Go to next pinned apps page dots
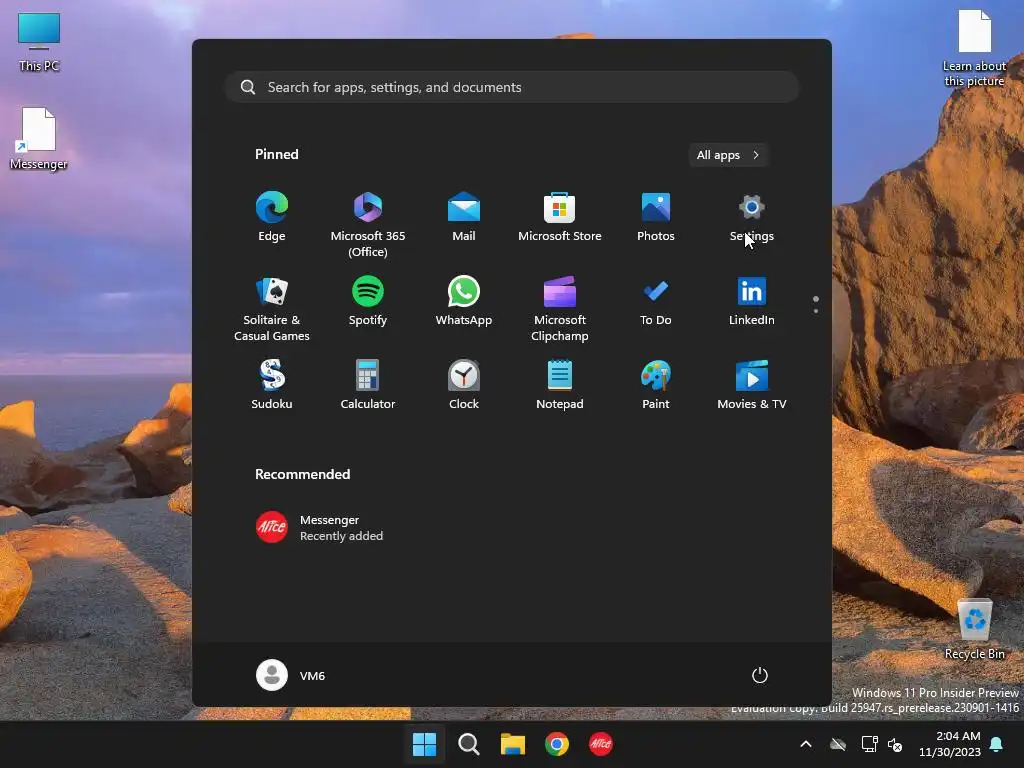1024x768 pixels. click(816, 305)
